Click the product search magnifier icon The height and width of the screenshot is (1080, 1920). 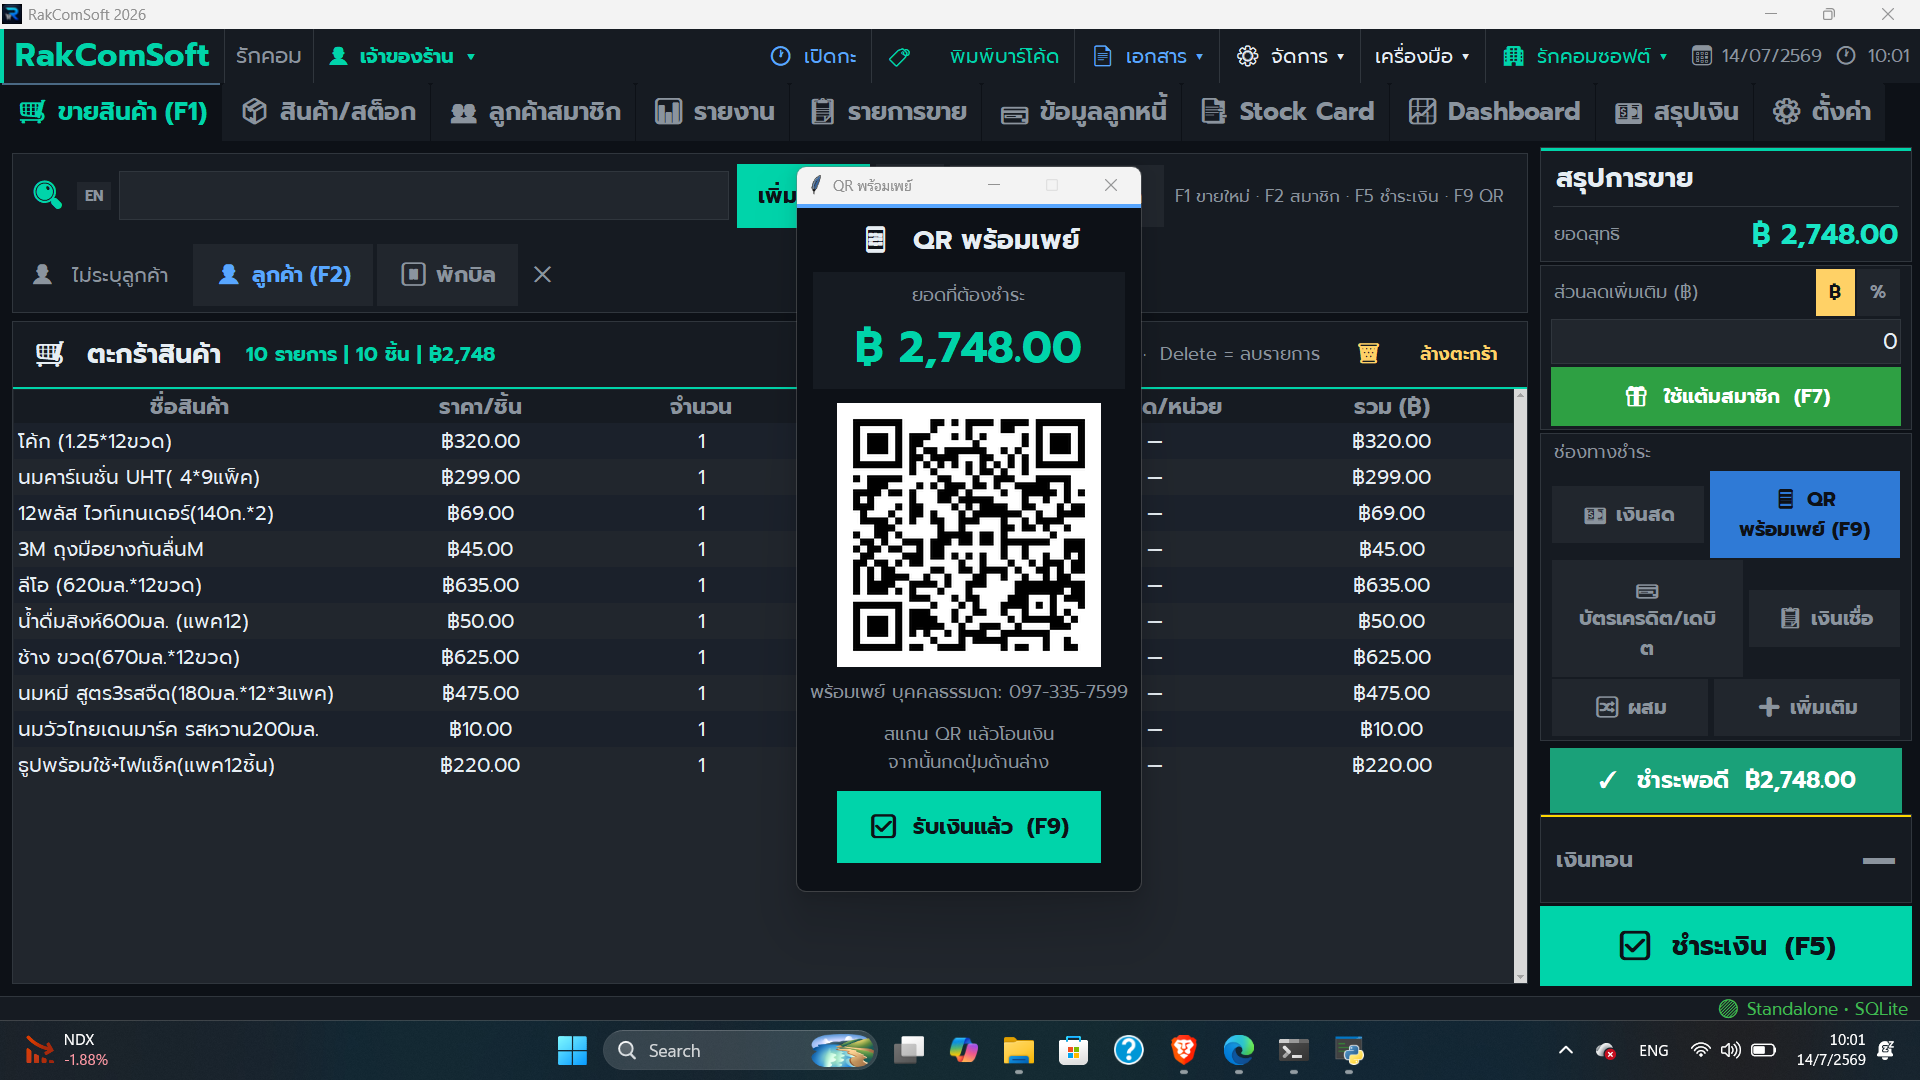[47, 194]
